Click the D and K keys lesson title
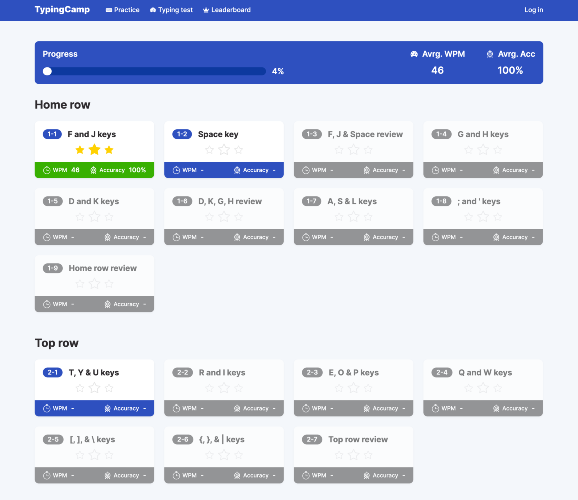 point(94,201)
